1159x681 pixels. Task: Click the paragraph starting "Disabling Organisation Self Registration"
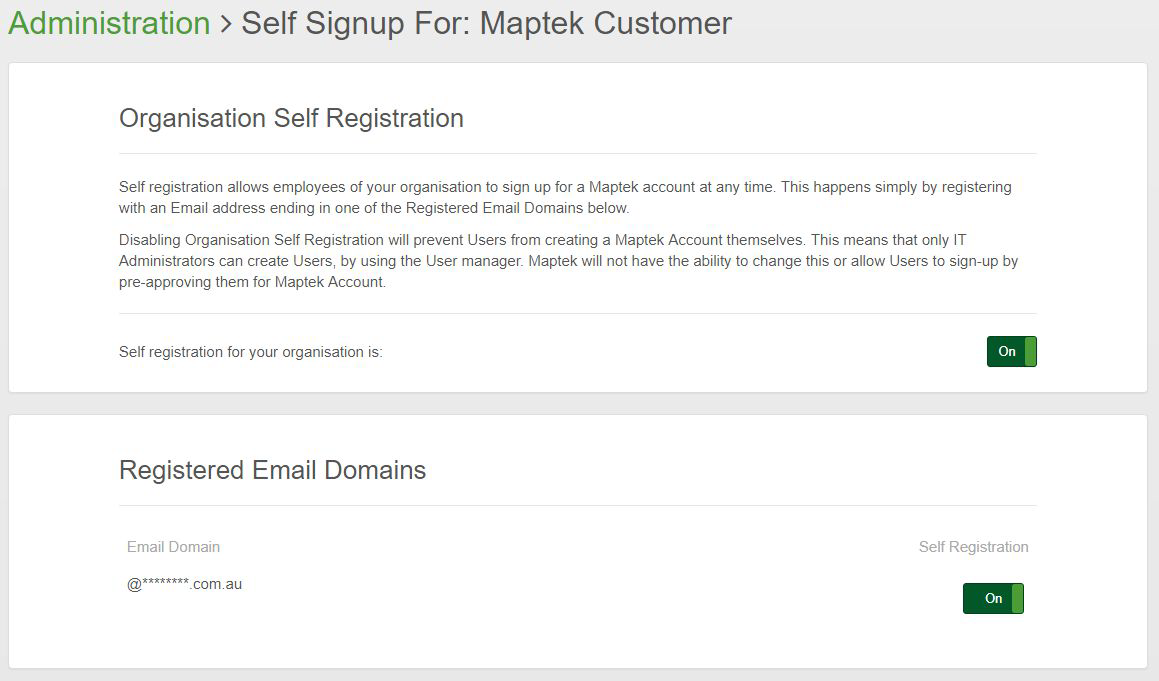point(567,261)
